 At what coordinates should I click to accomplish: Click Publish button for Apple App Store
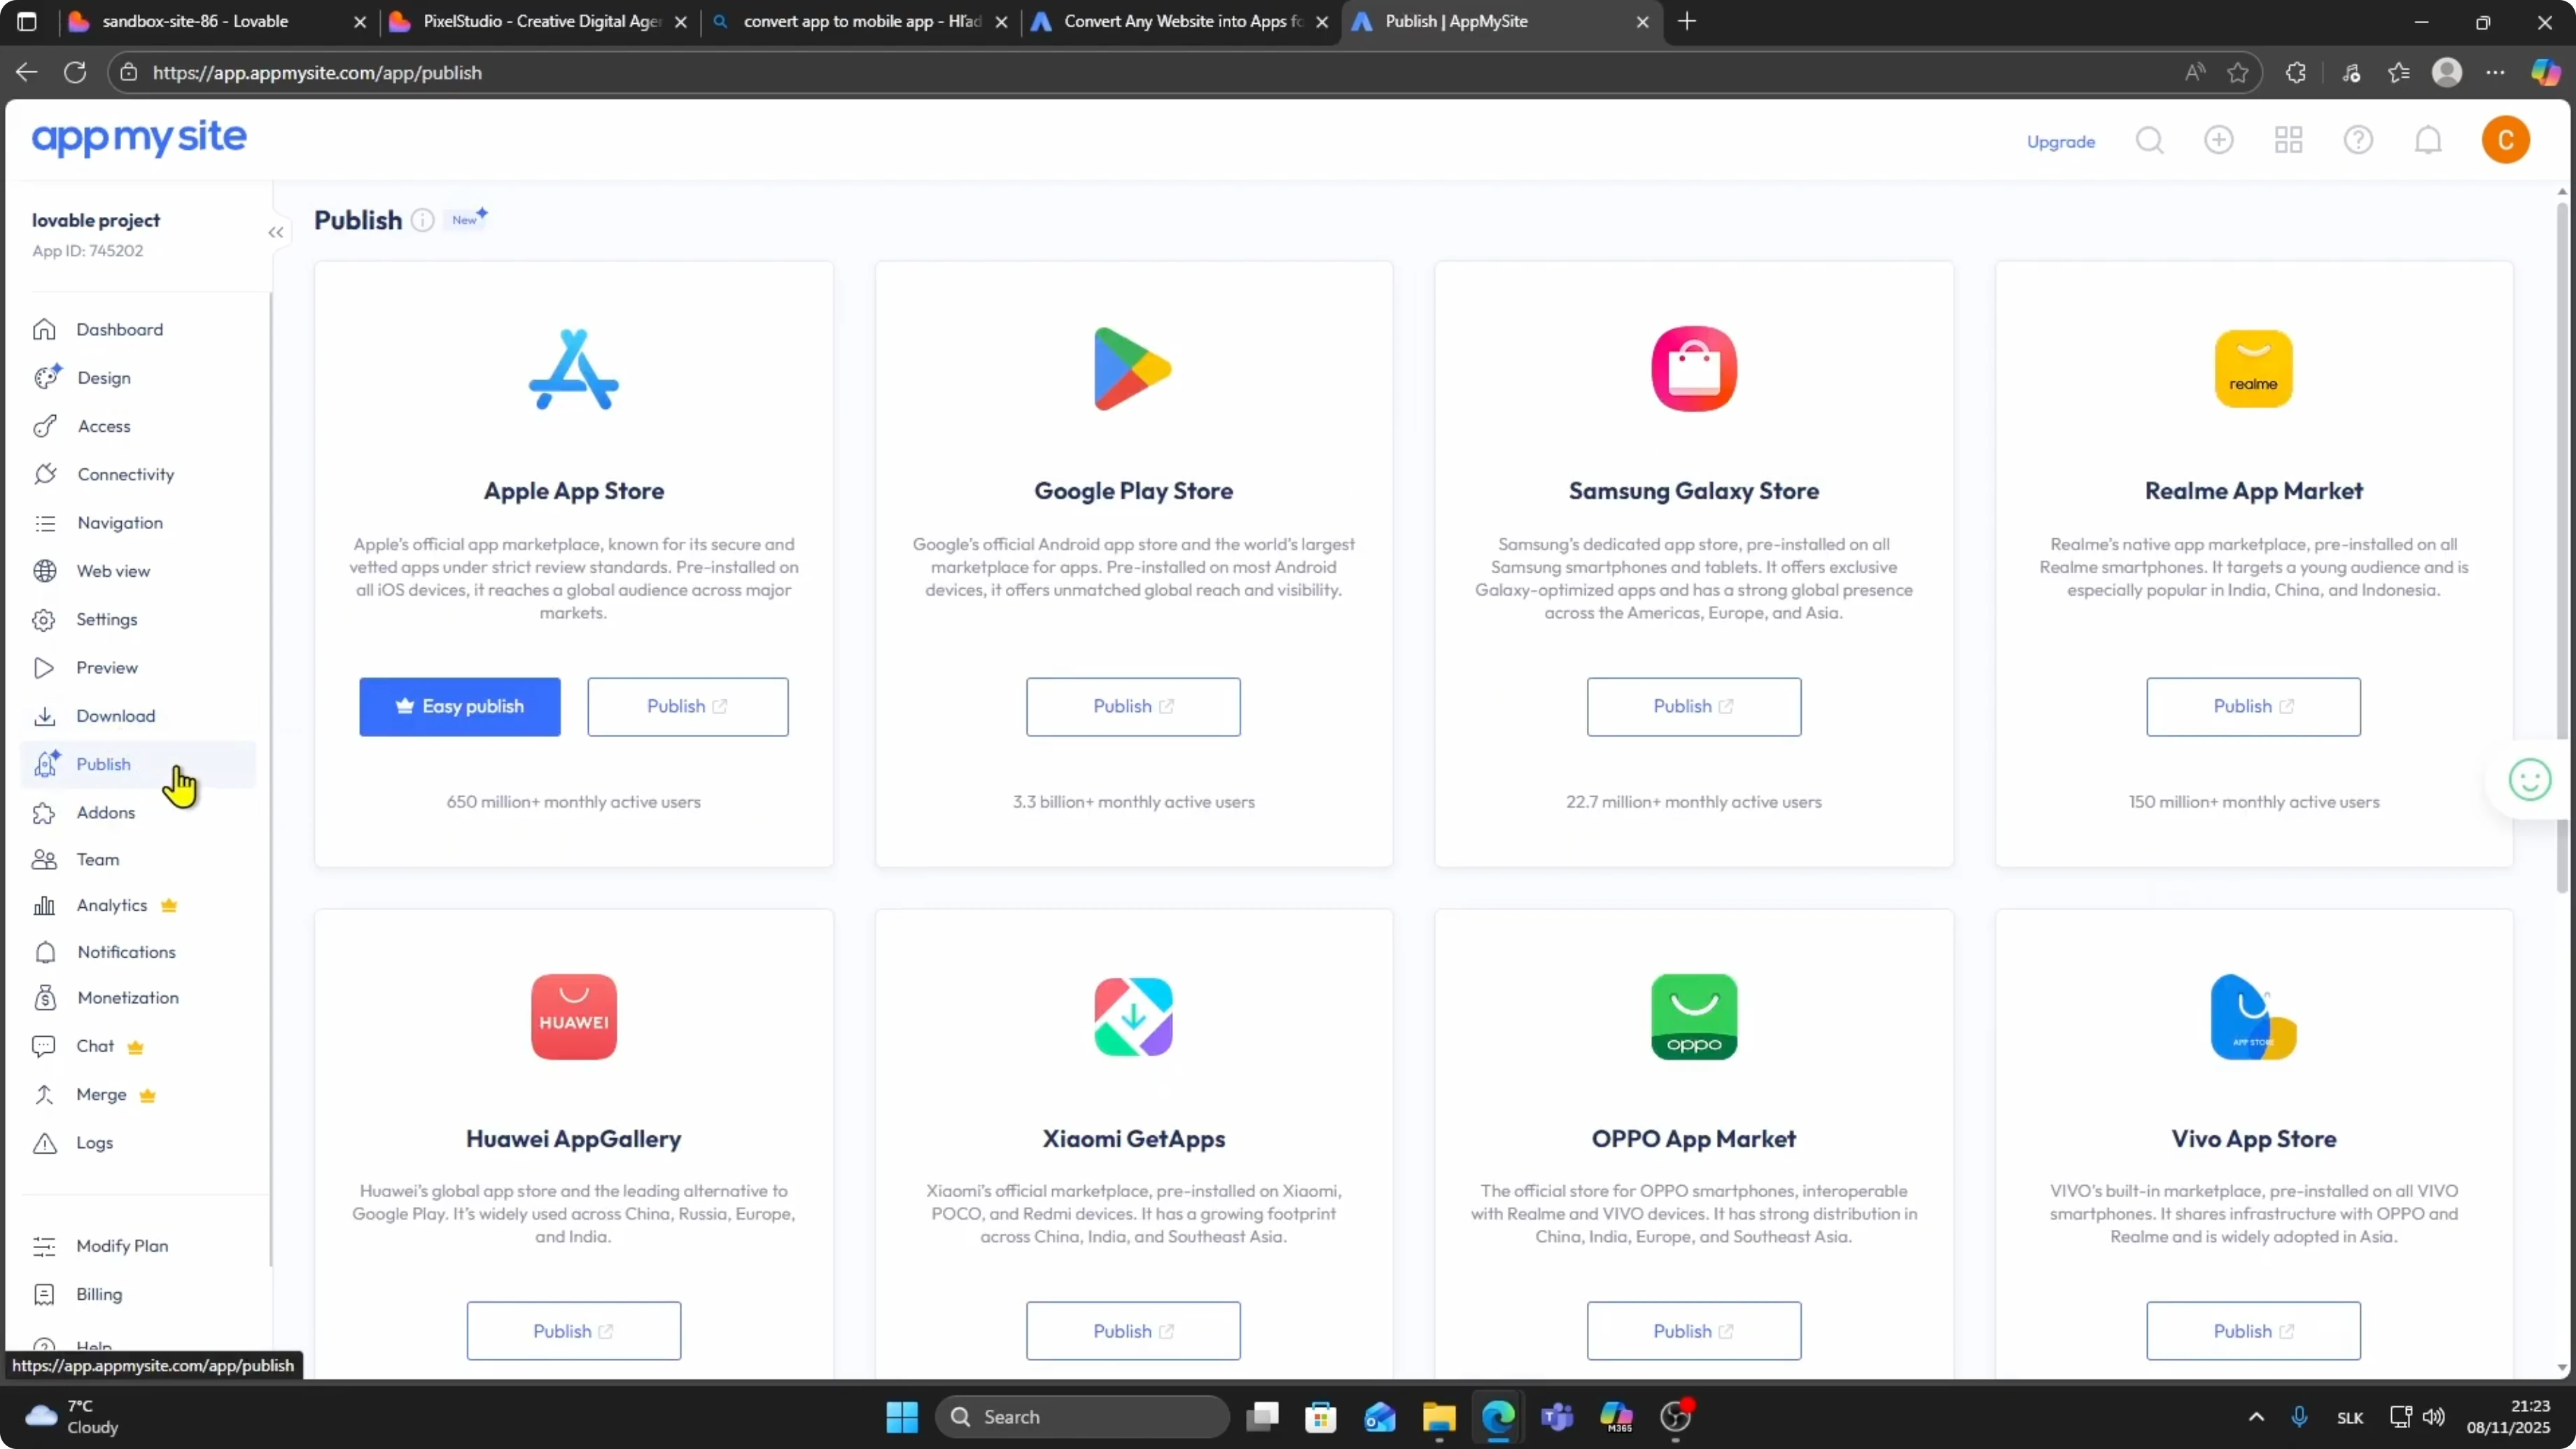(687, 707)
